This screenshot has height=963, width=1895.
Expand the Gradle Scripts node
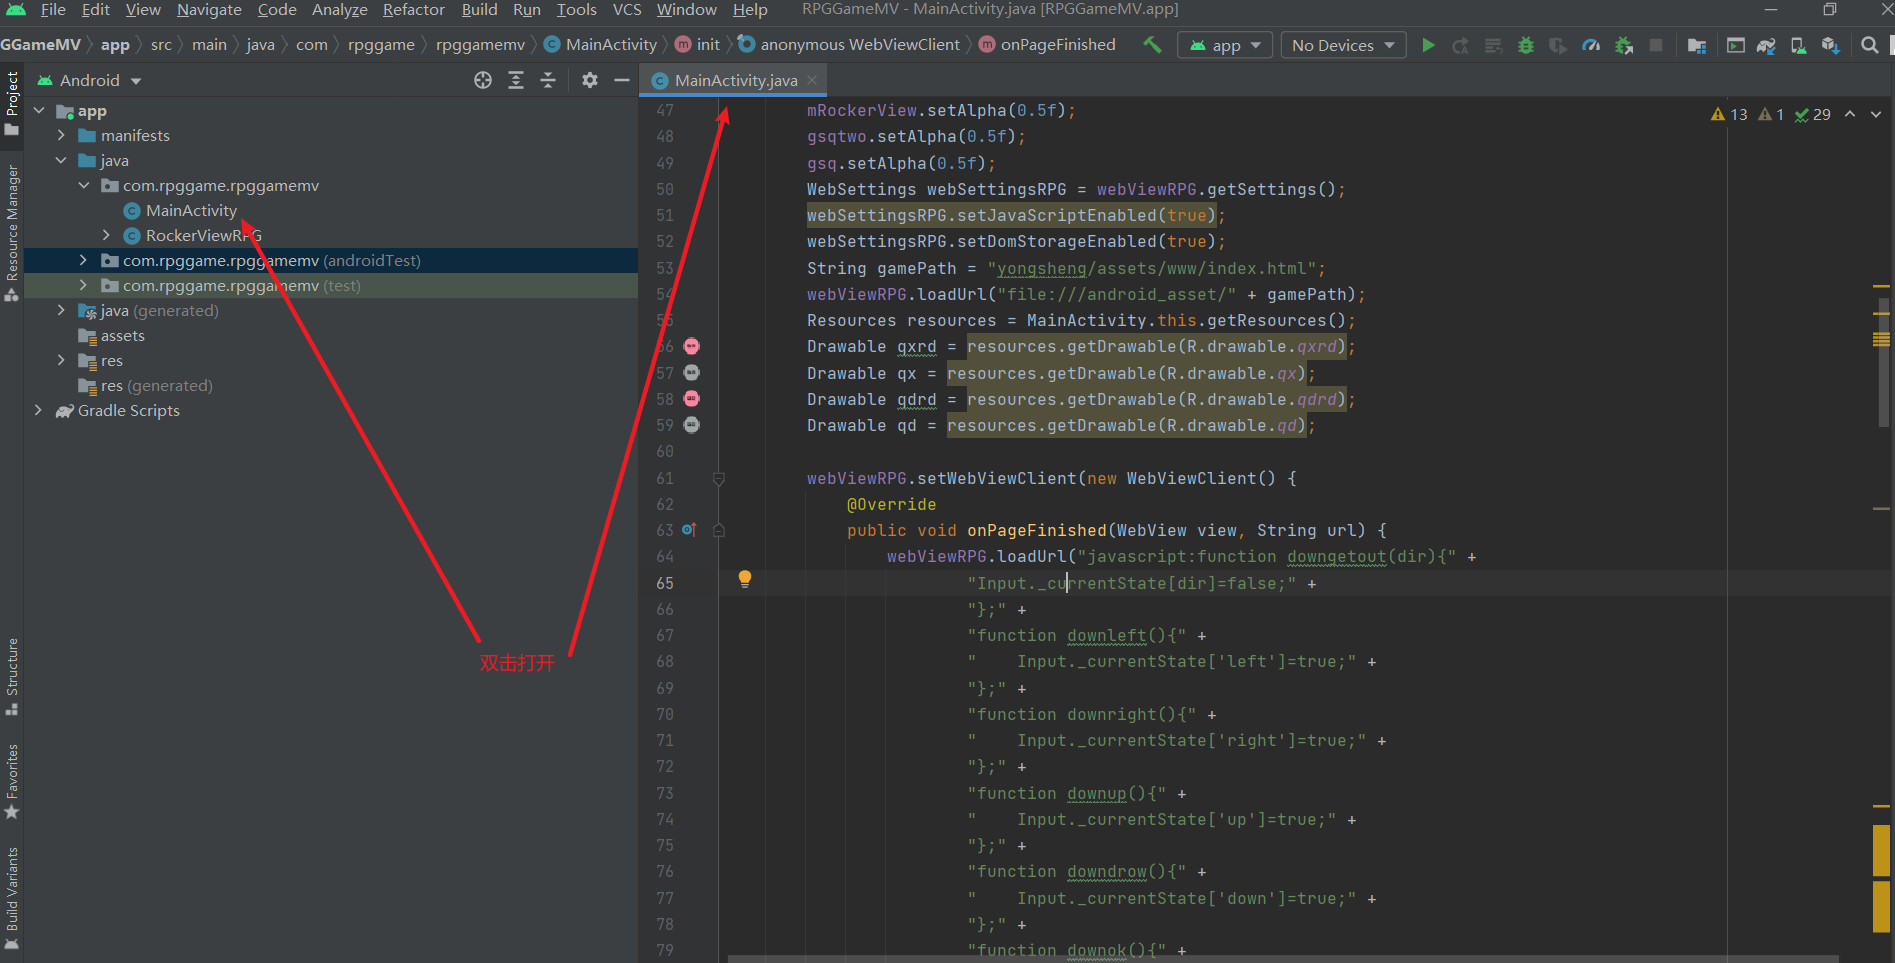(x=38, y=410)
